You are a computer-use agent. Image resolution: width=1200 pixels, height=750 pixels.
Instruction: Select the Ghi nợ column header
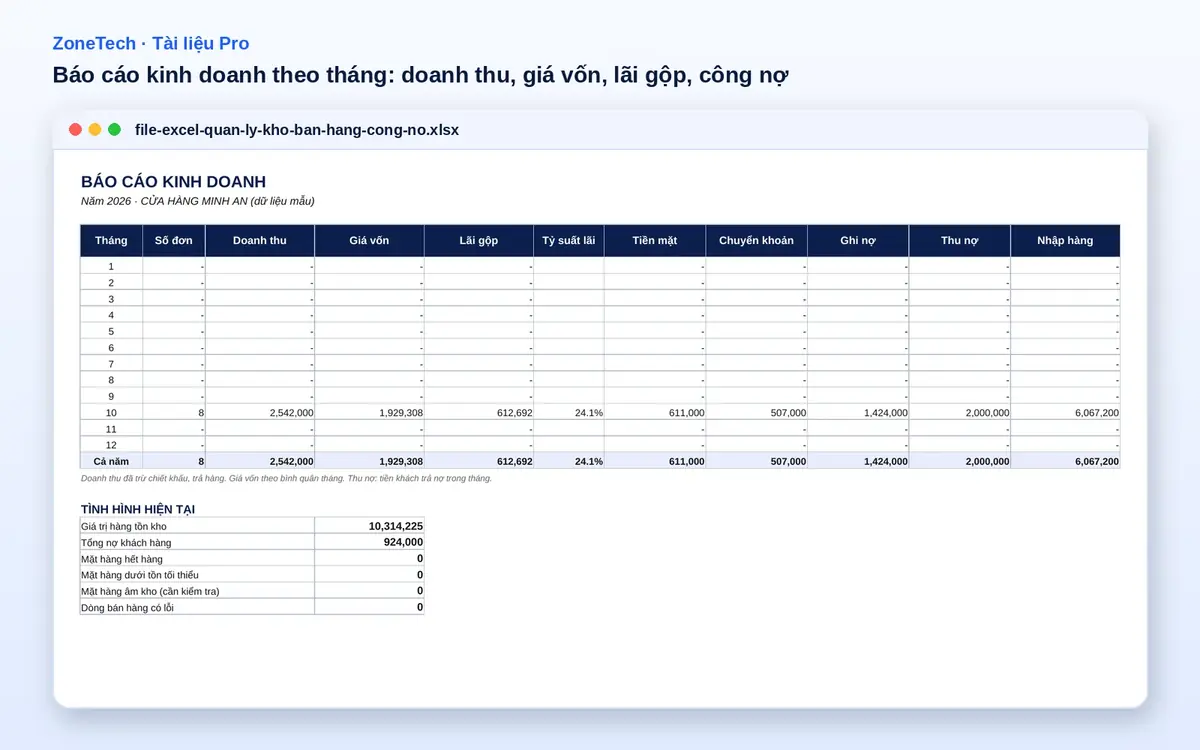858,241
